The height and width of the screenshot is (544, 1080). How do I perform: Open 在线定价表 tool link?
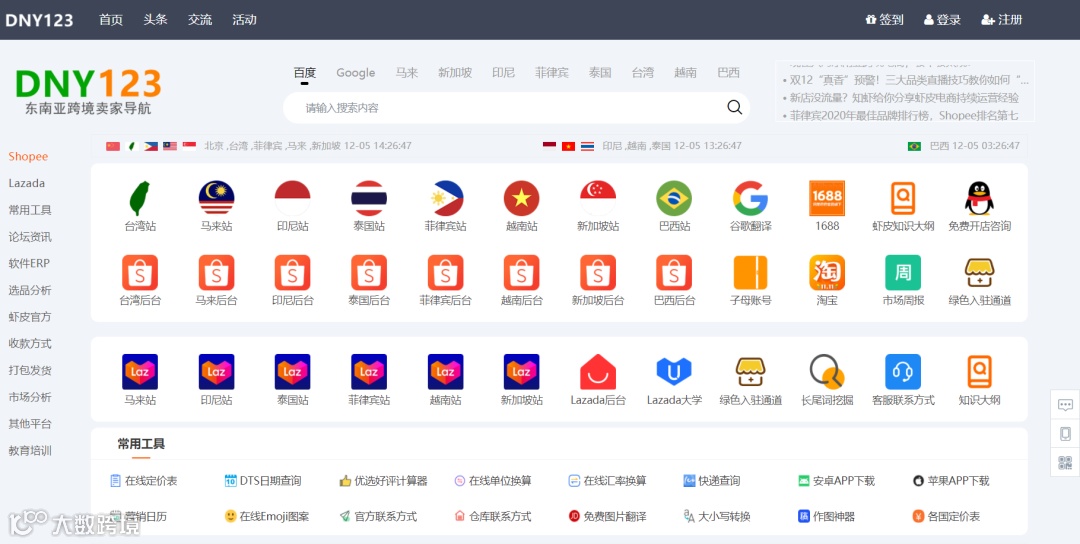tap(143, 481)
